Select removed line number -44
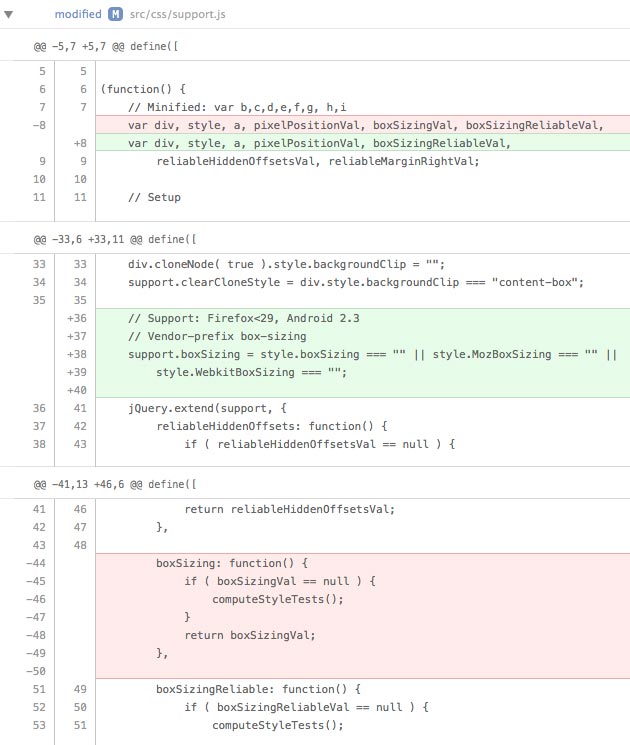 (x=39, y=563)
